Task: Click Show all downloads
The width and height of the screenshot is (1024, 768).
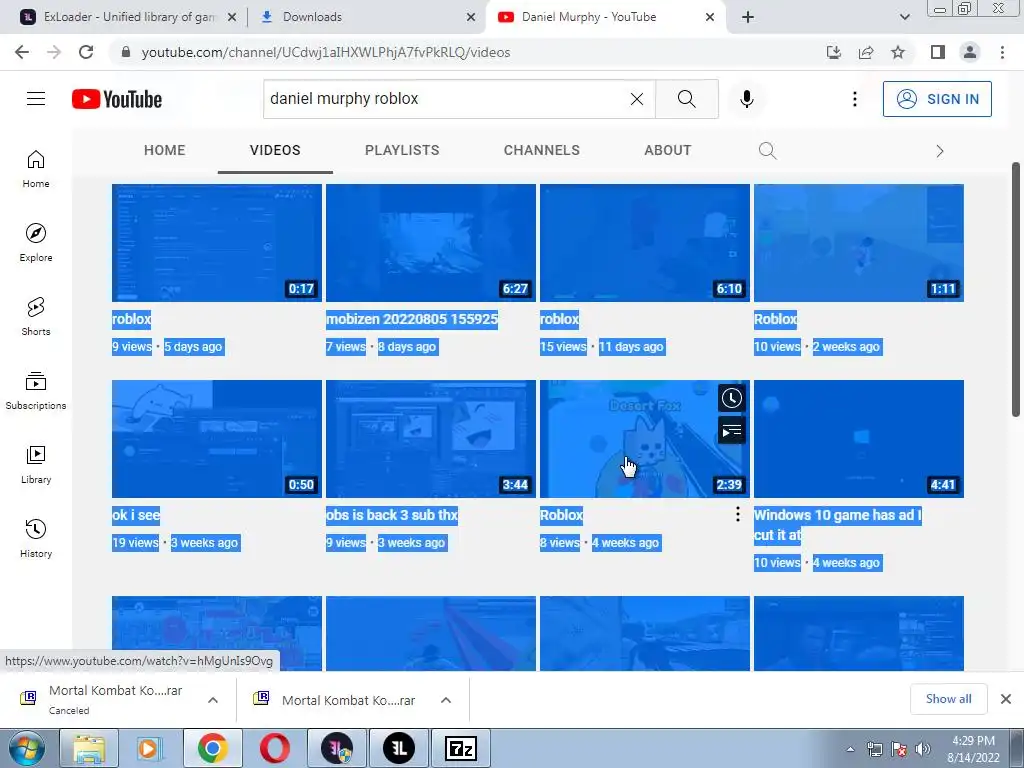Action: point(948,699)
